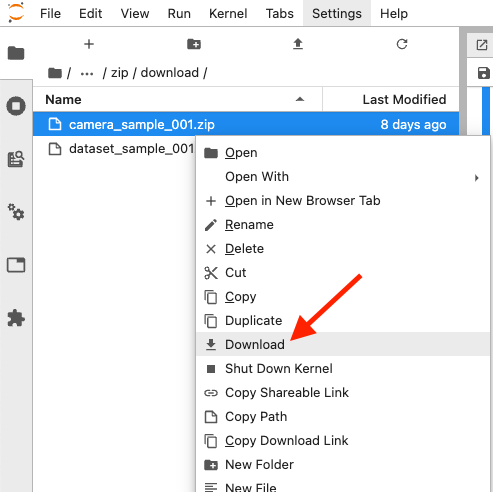Click the Upload Files arrow icon

298,44
